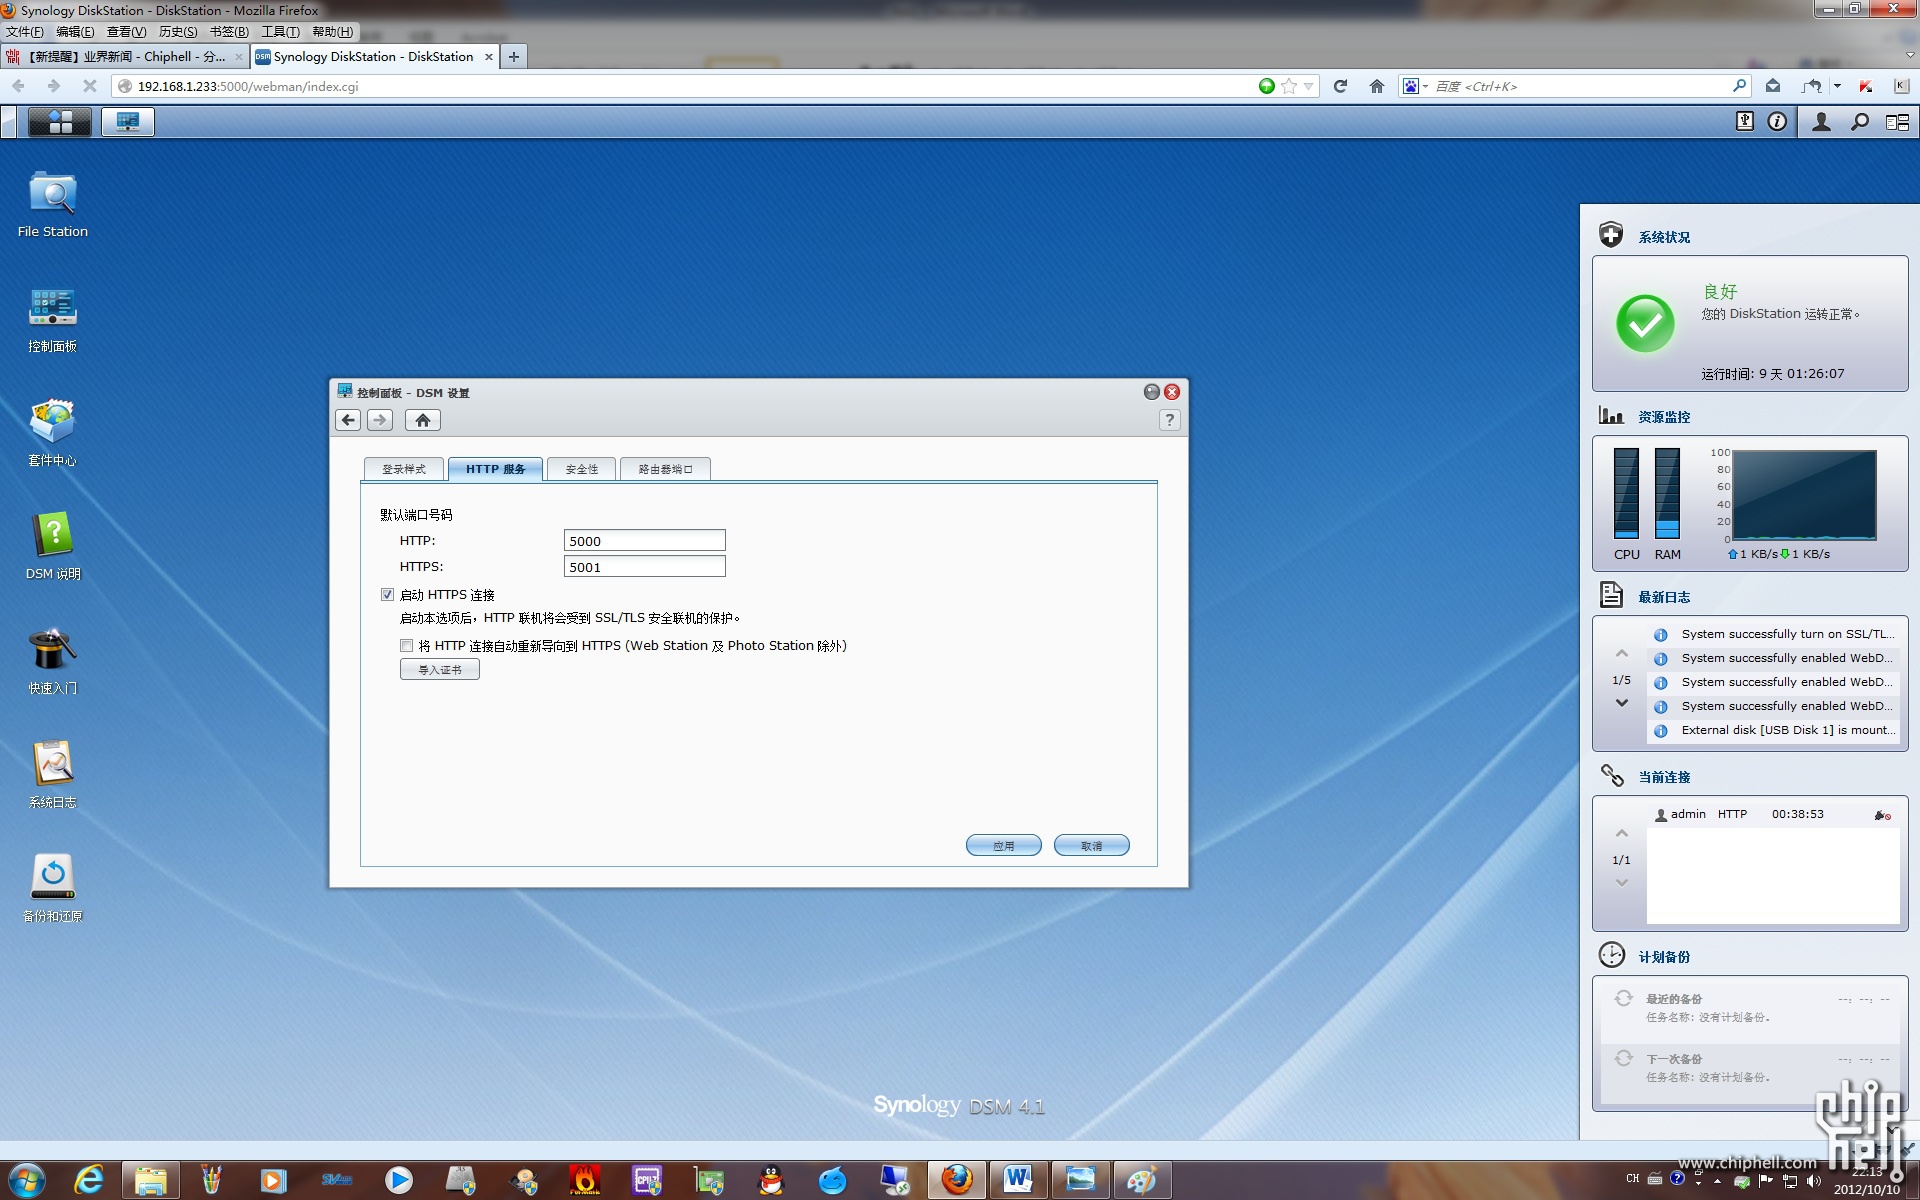Switch to 安全性 tab
Viewport: 1920px width, 1200px height.
(x=581, y=469)
